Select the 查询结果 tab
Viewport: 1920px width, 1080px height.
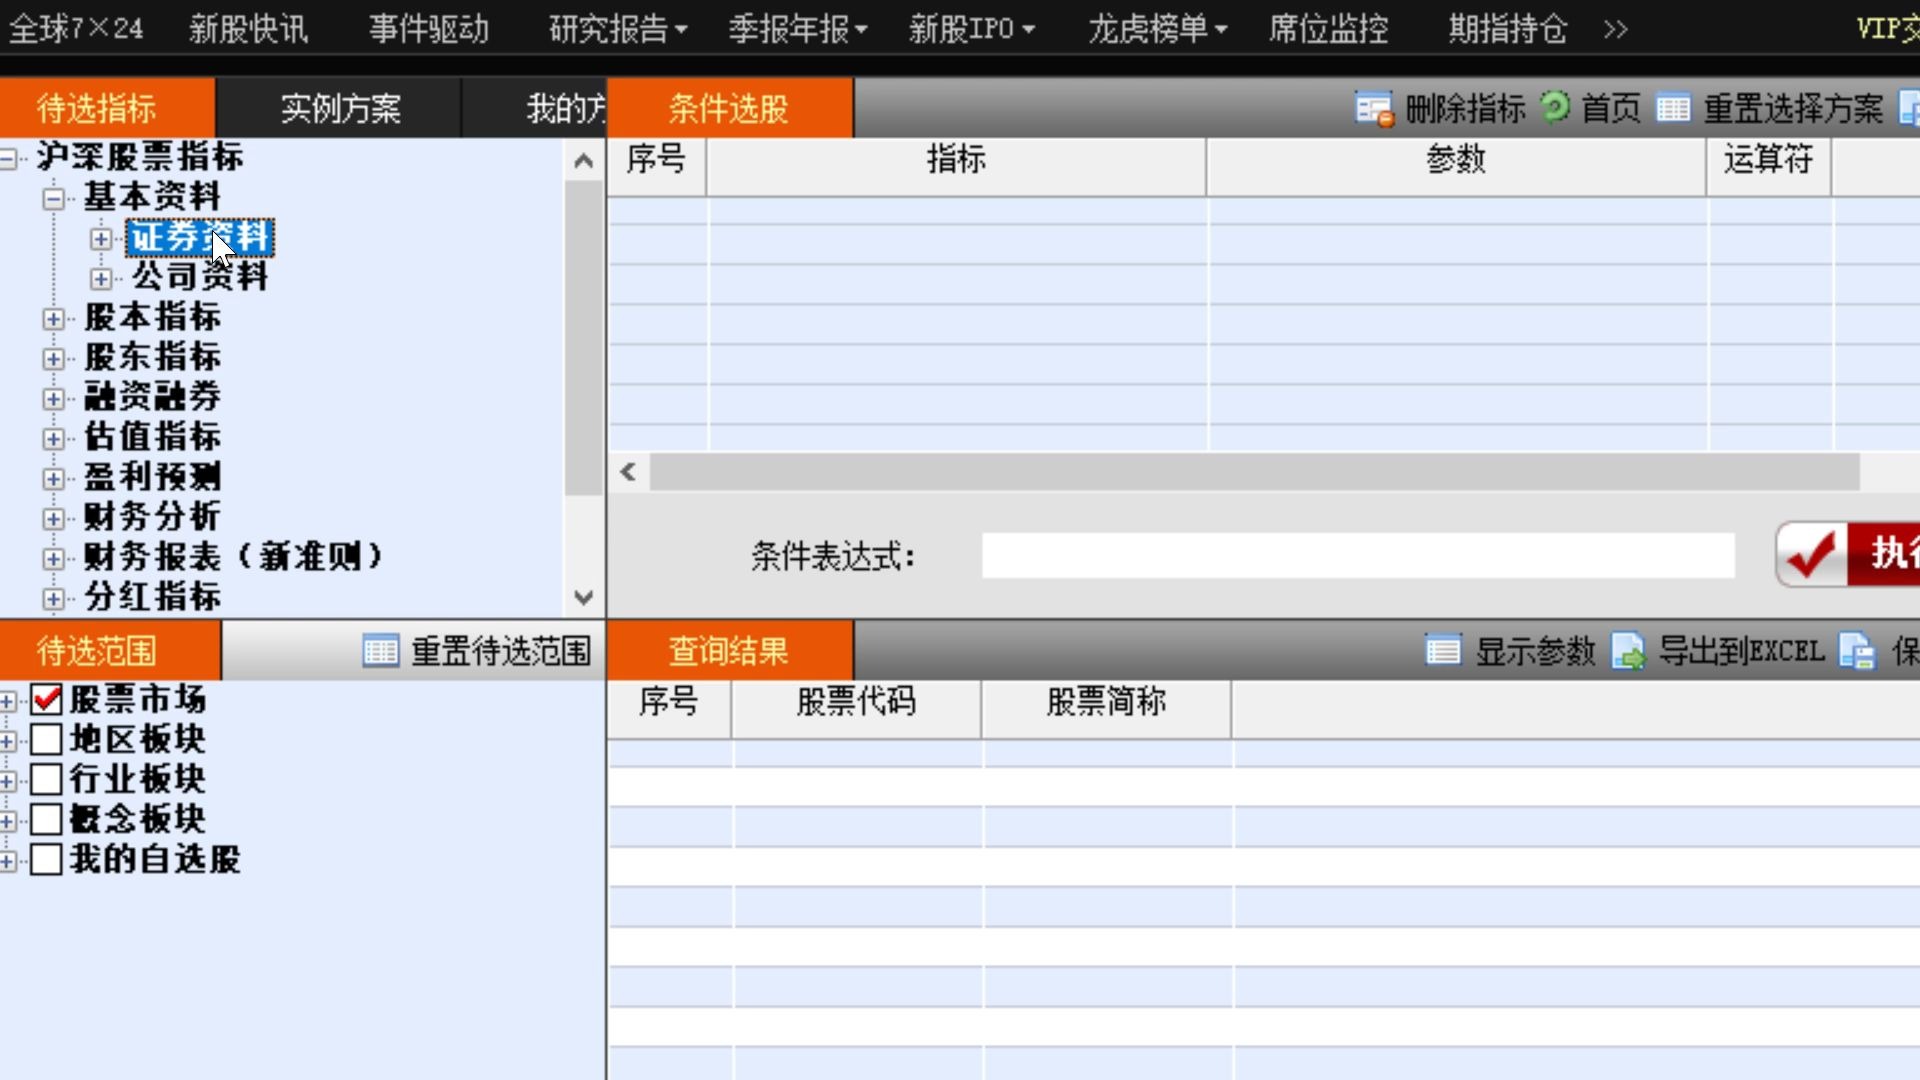pos(729,651)
